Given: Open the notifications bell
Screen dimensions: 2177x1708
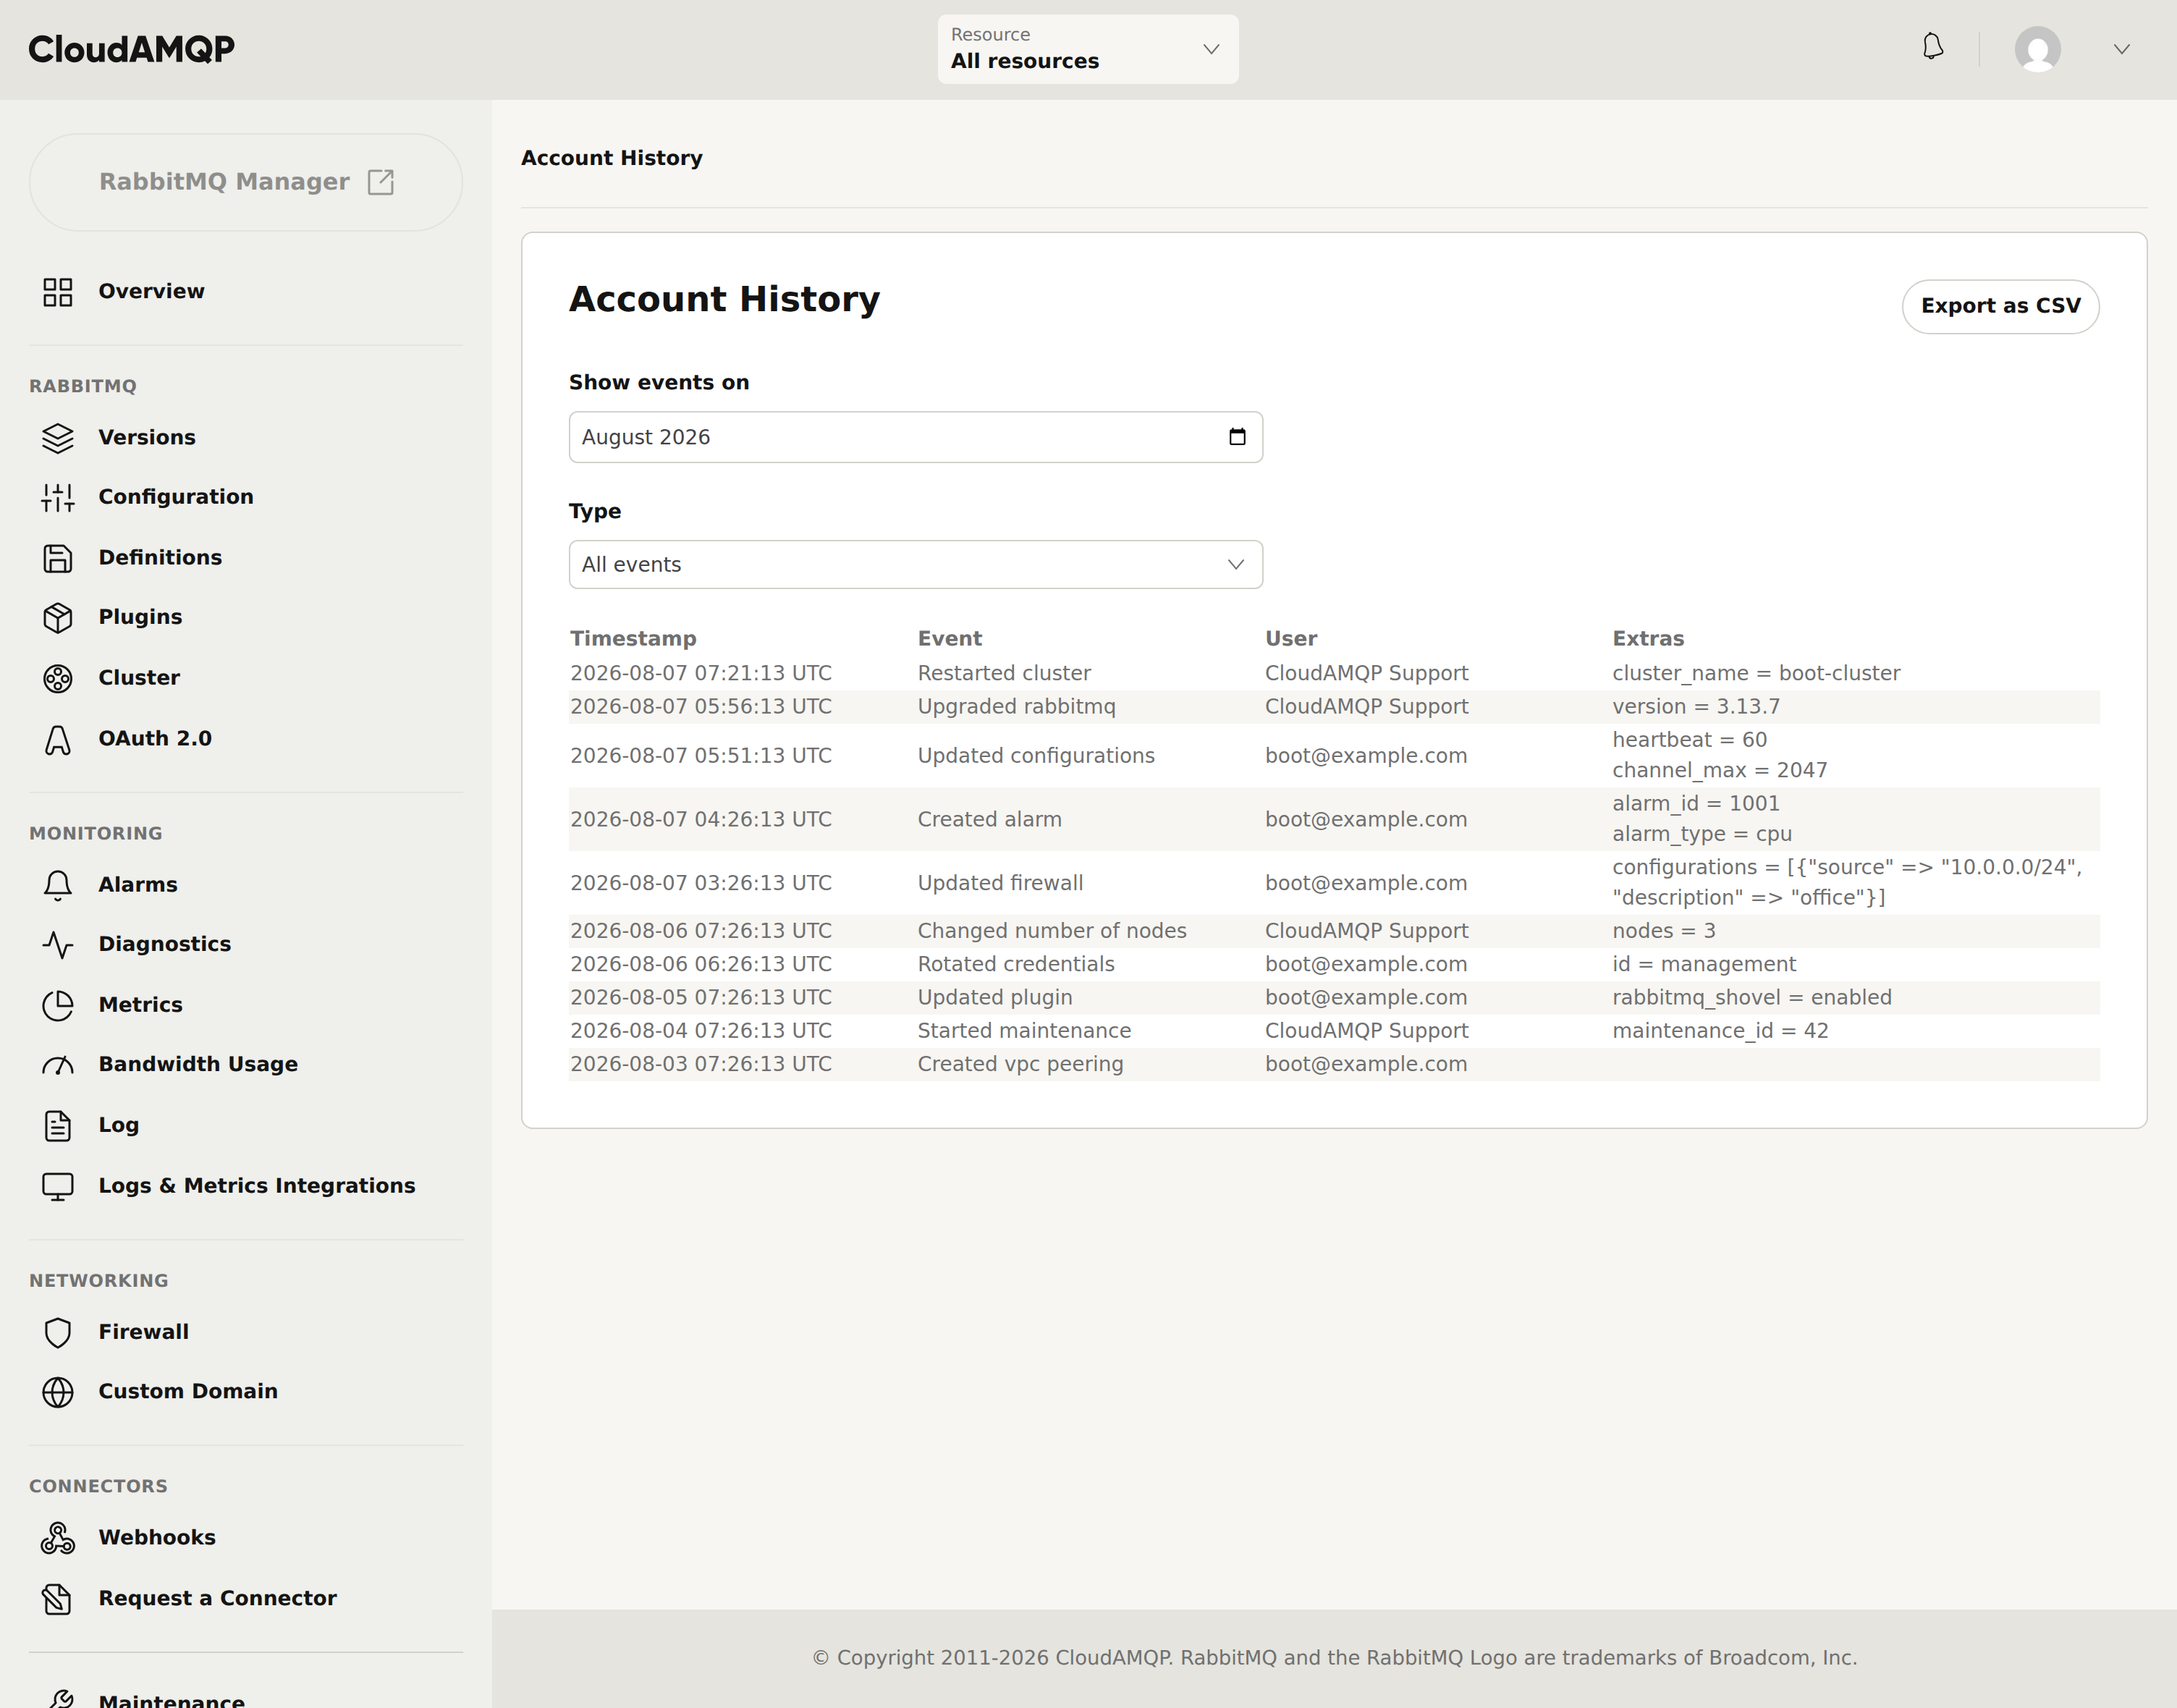Looking at the screenshot, I should click(x=1932, y=47).
